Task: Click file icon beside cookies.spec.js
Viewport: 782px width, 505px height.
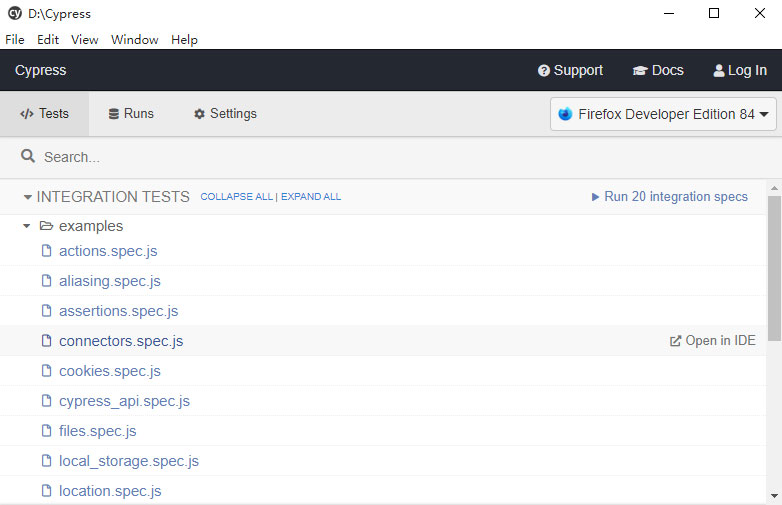Action: [x=46, y=370]
